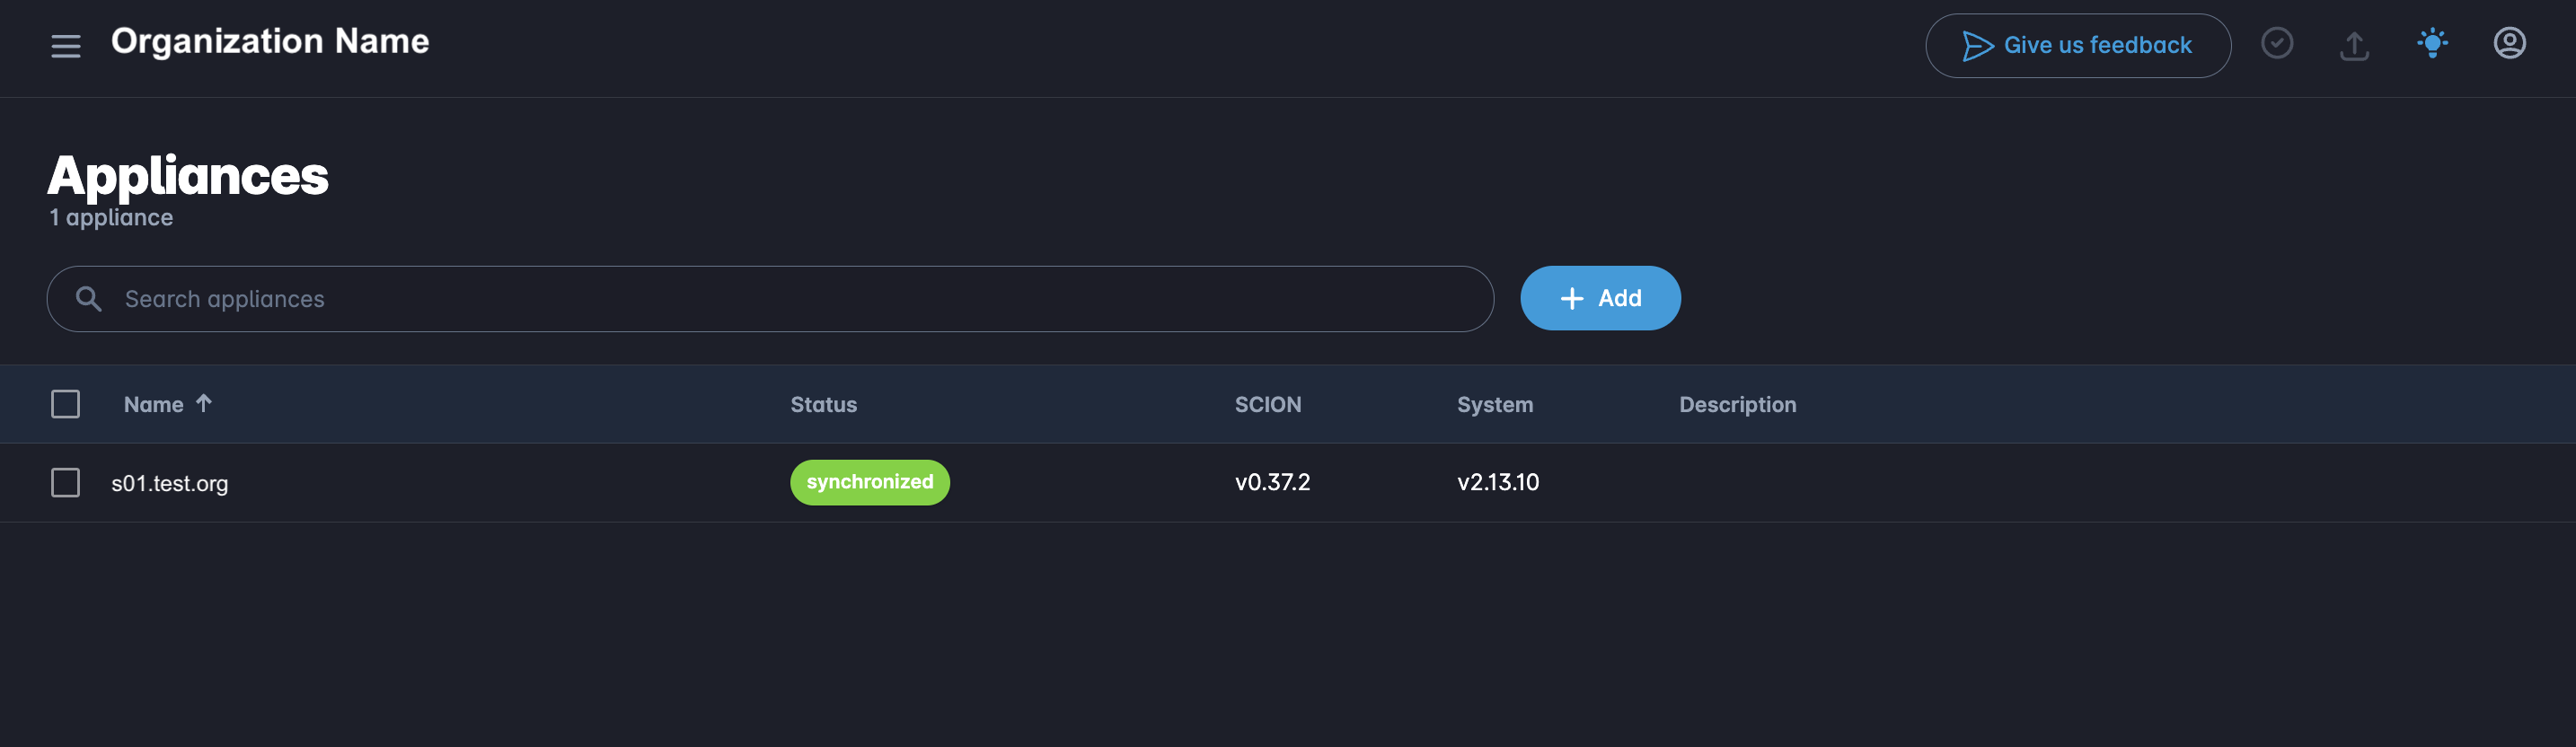Viewport: 2576px width, 747px height.
Task: Open the s01.test.org appliance entry
Action: (x=170, y=484)
